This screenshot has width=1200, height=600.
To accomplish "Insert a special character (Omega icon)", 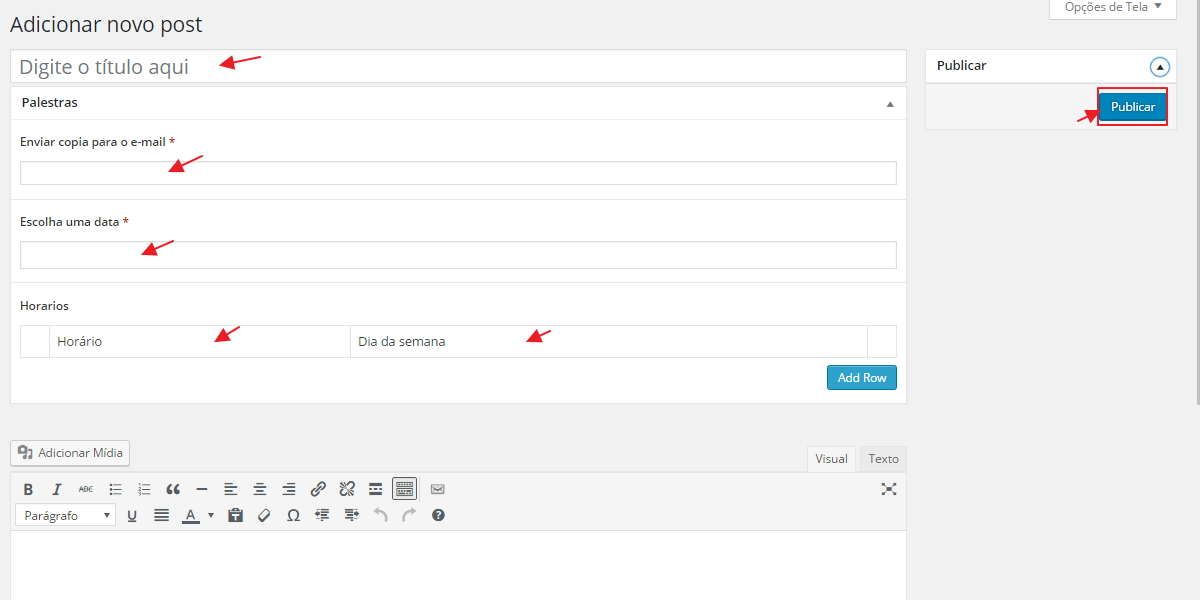I will coord(293,515).
